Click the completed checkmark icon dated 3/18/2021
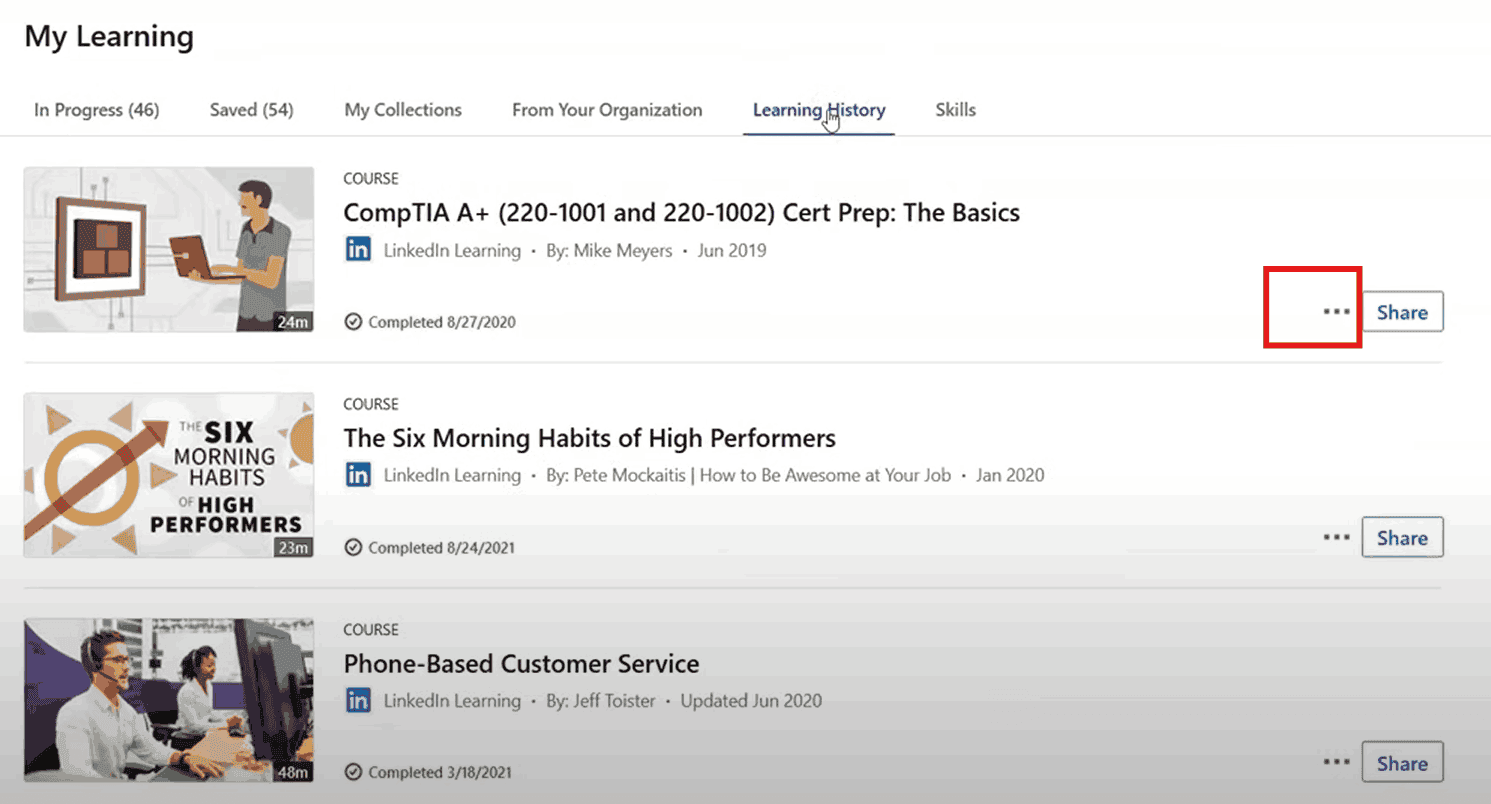The width and height of the screenshot is (1491, 804). click(352, 773)
